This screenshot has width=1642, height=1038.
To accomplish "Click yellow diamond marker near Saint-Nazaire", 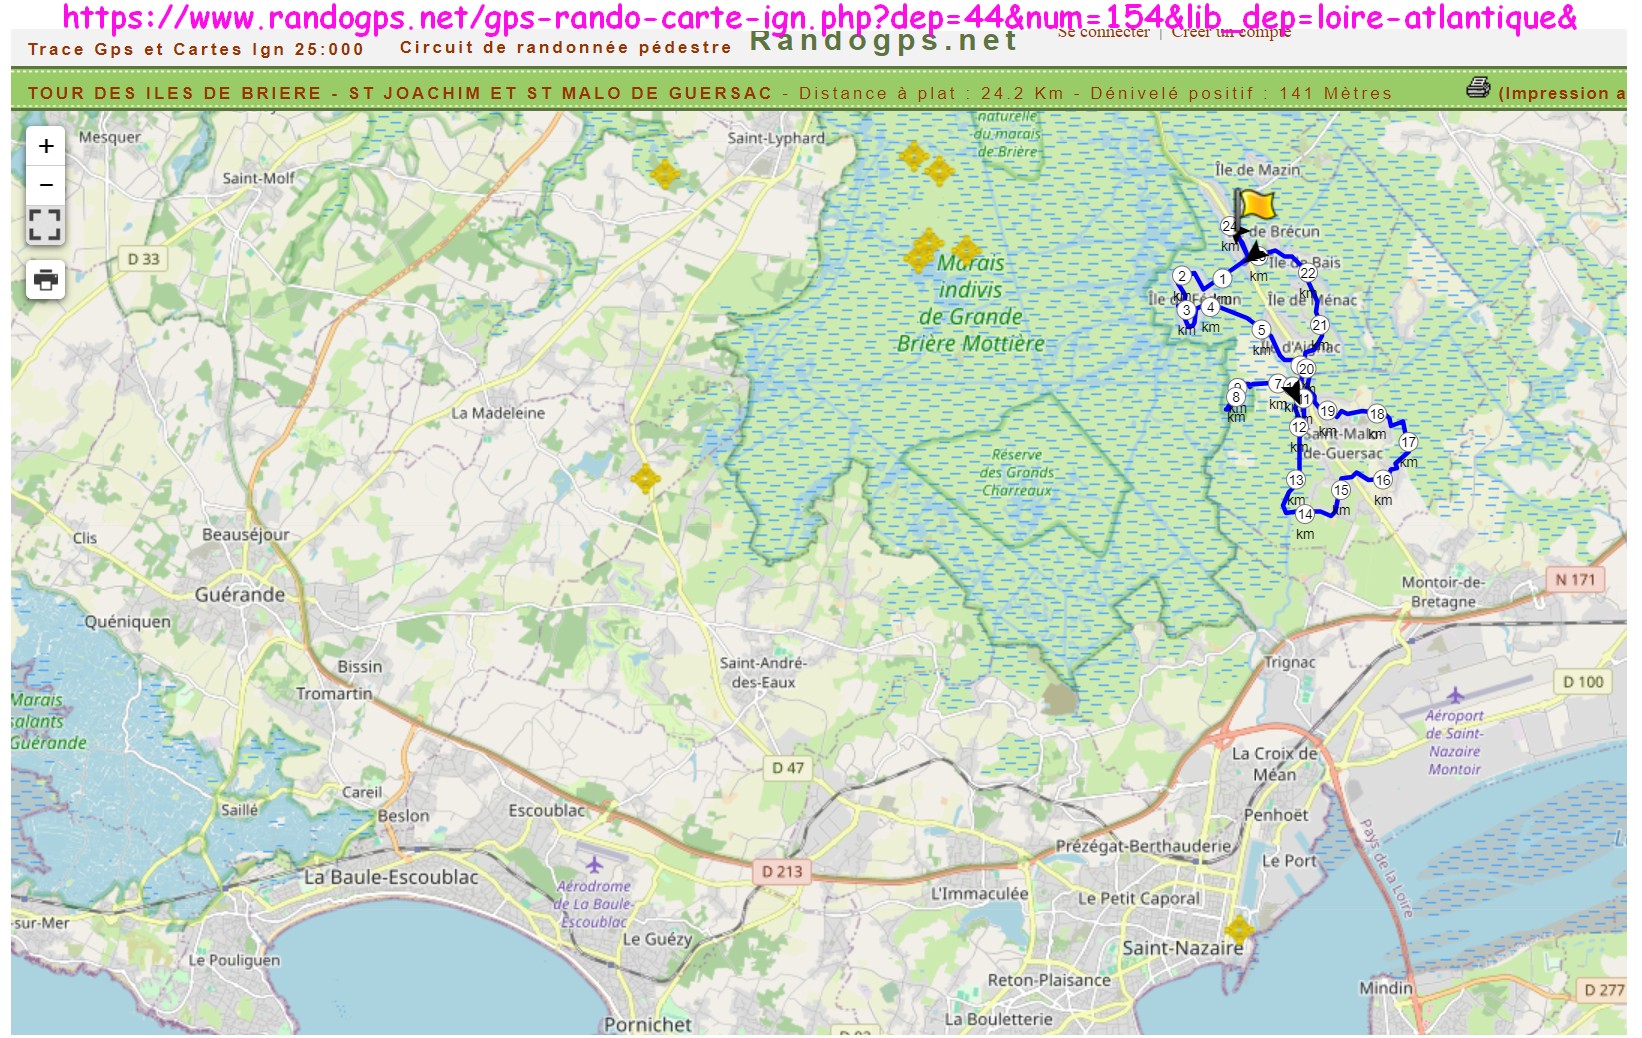I will [1239, 929].
